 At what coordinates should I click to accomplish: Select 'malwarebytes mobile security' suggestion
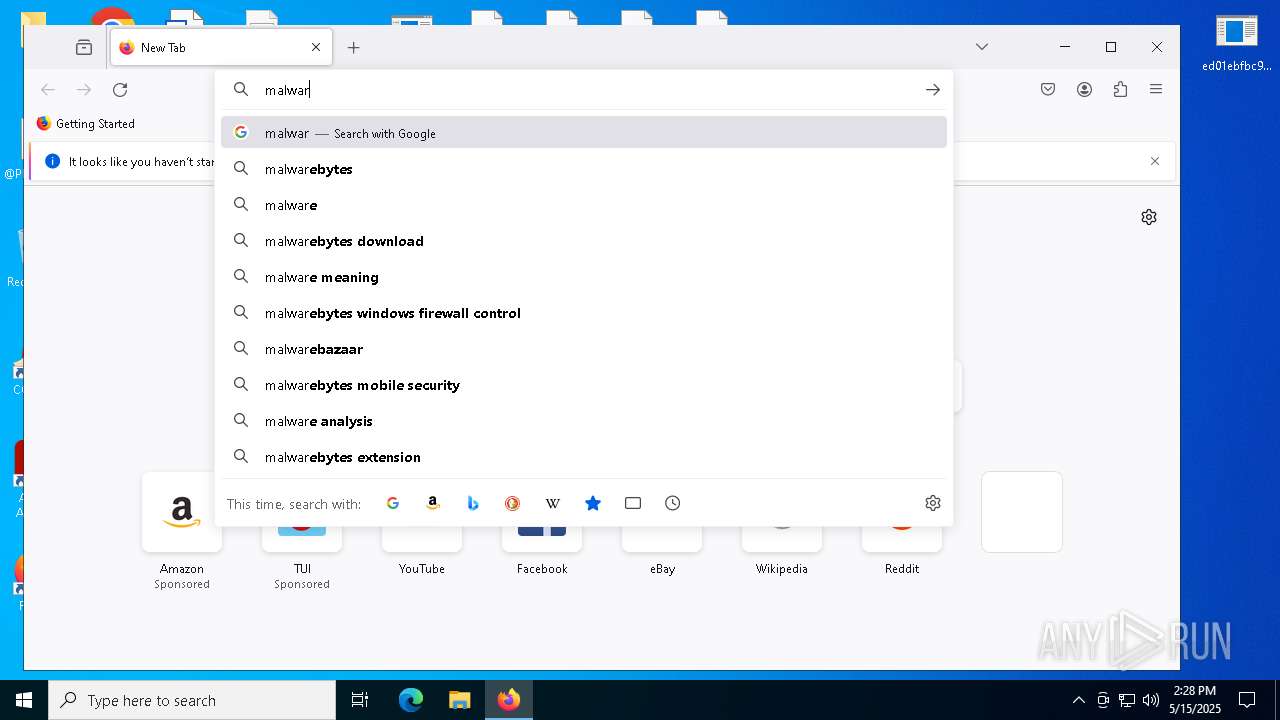[x=584, y=385]
